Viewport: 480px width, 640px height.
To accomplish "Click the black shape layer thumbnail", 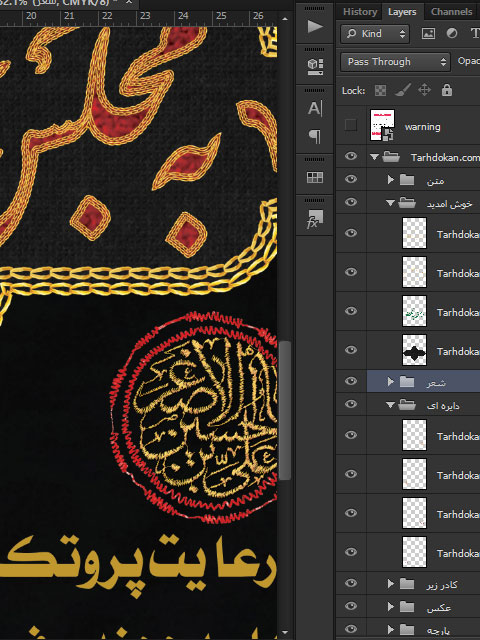I will coord(414,350).
